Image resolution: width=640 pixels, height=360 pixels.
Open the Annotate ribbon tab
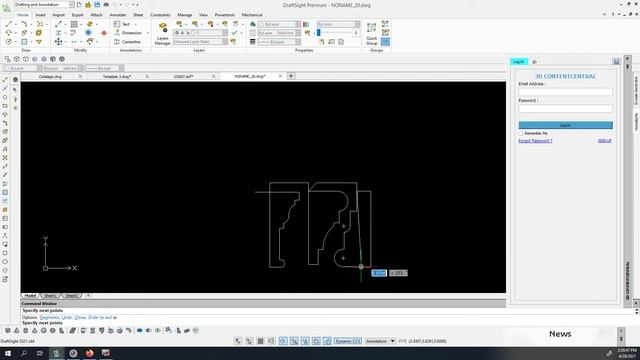click(118, 15)
